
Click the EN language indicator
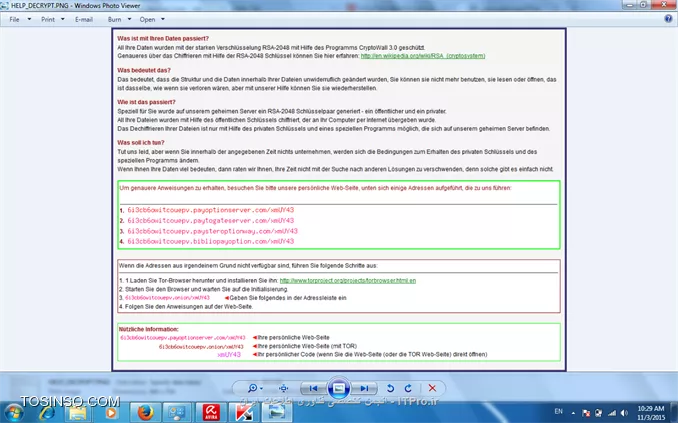[x=559, y=411]
